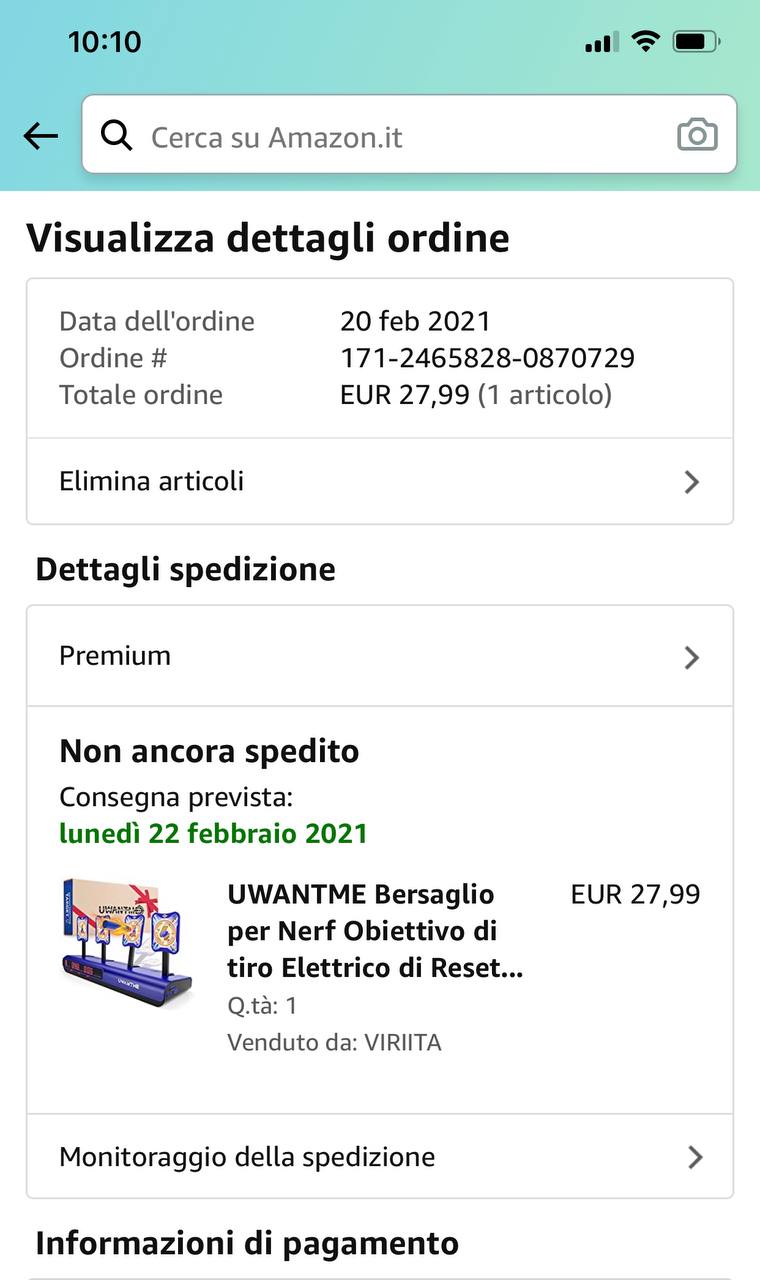Tap the battery status icon
Viewport: 760px width, 1280px height.
[x=696, y=42]
